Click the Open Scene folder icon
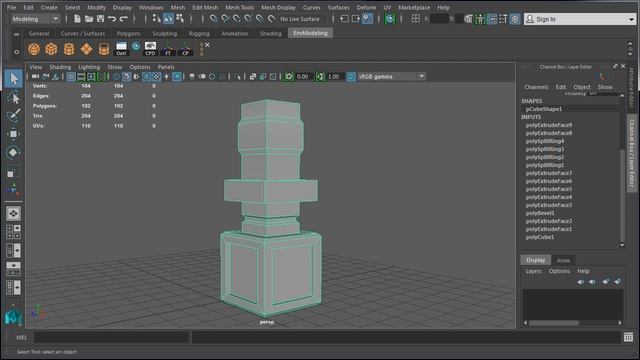Image resolution: width=640 pixels, height=360 pixels. (x=89, y=19)
